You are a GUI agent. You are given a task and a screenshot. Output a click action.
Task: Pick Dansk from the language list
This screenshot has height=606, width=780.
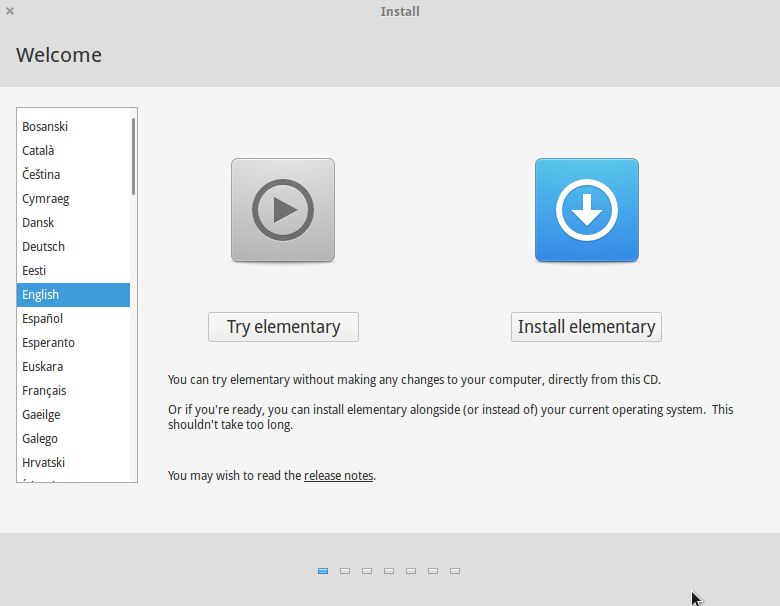coord(73,222)
